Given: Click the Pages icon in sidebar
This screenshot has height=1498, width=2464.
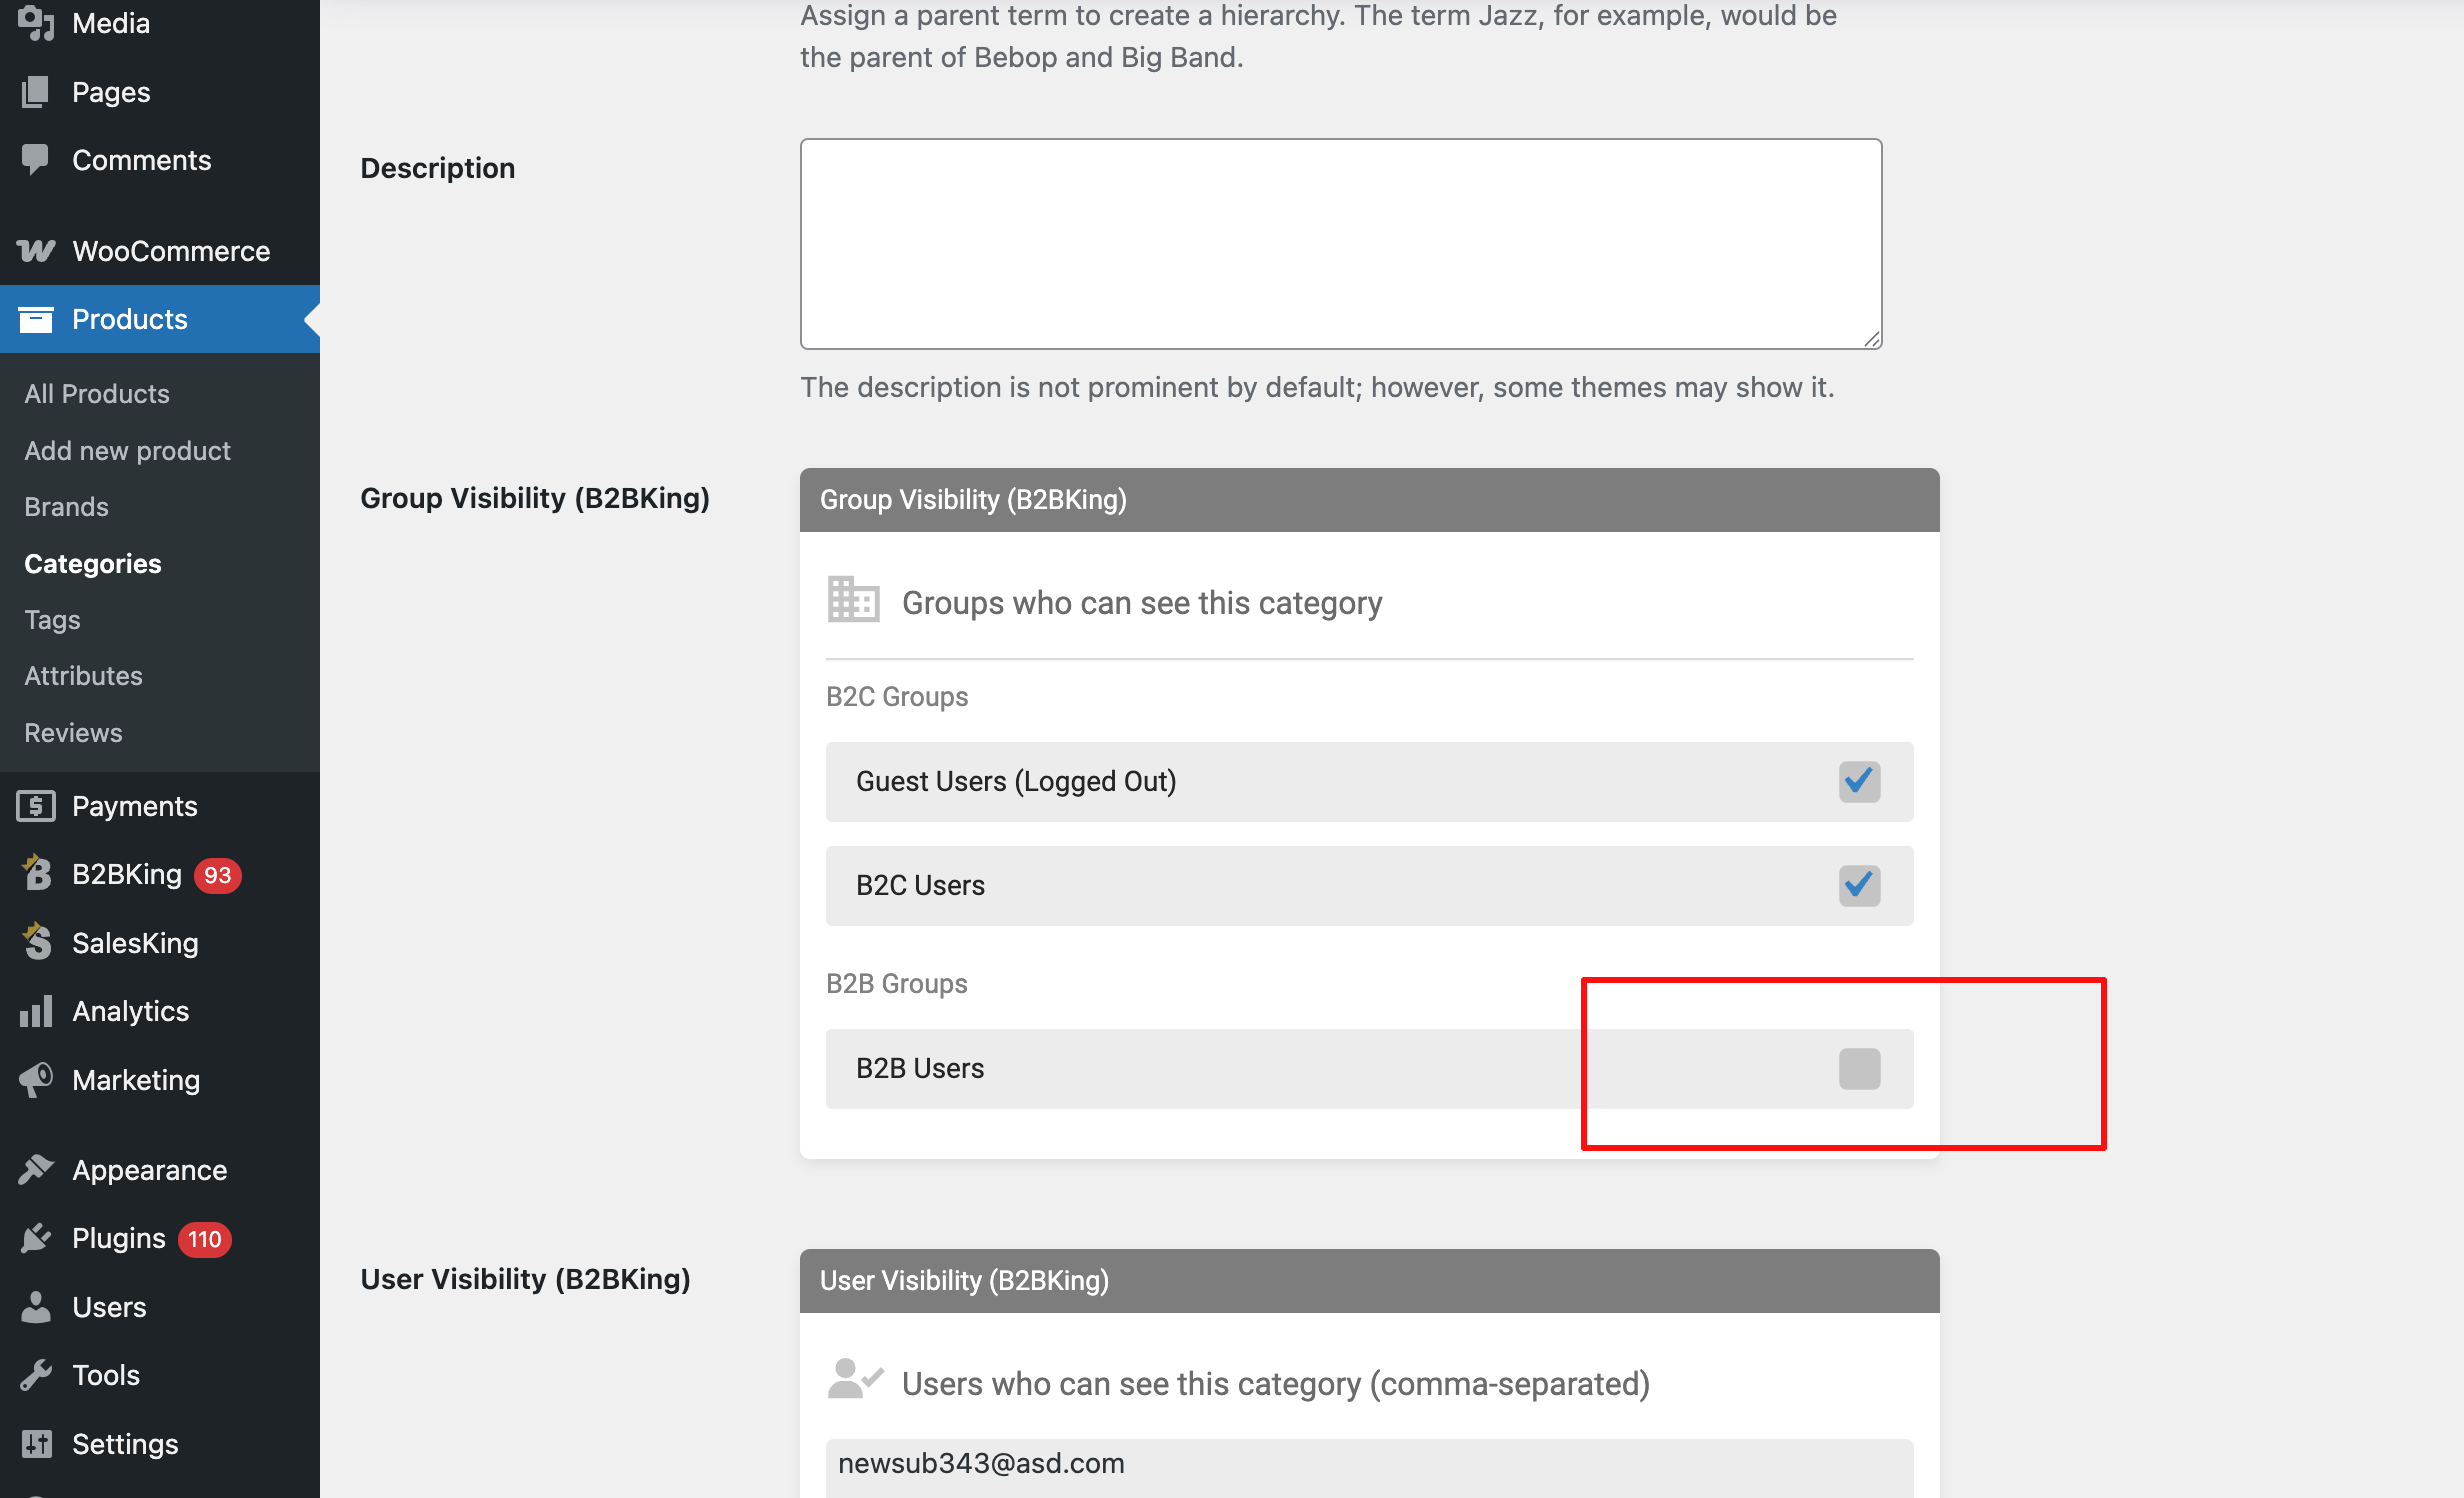Looking at the screenshot, I should (36, 92).
